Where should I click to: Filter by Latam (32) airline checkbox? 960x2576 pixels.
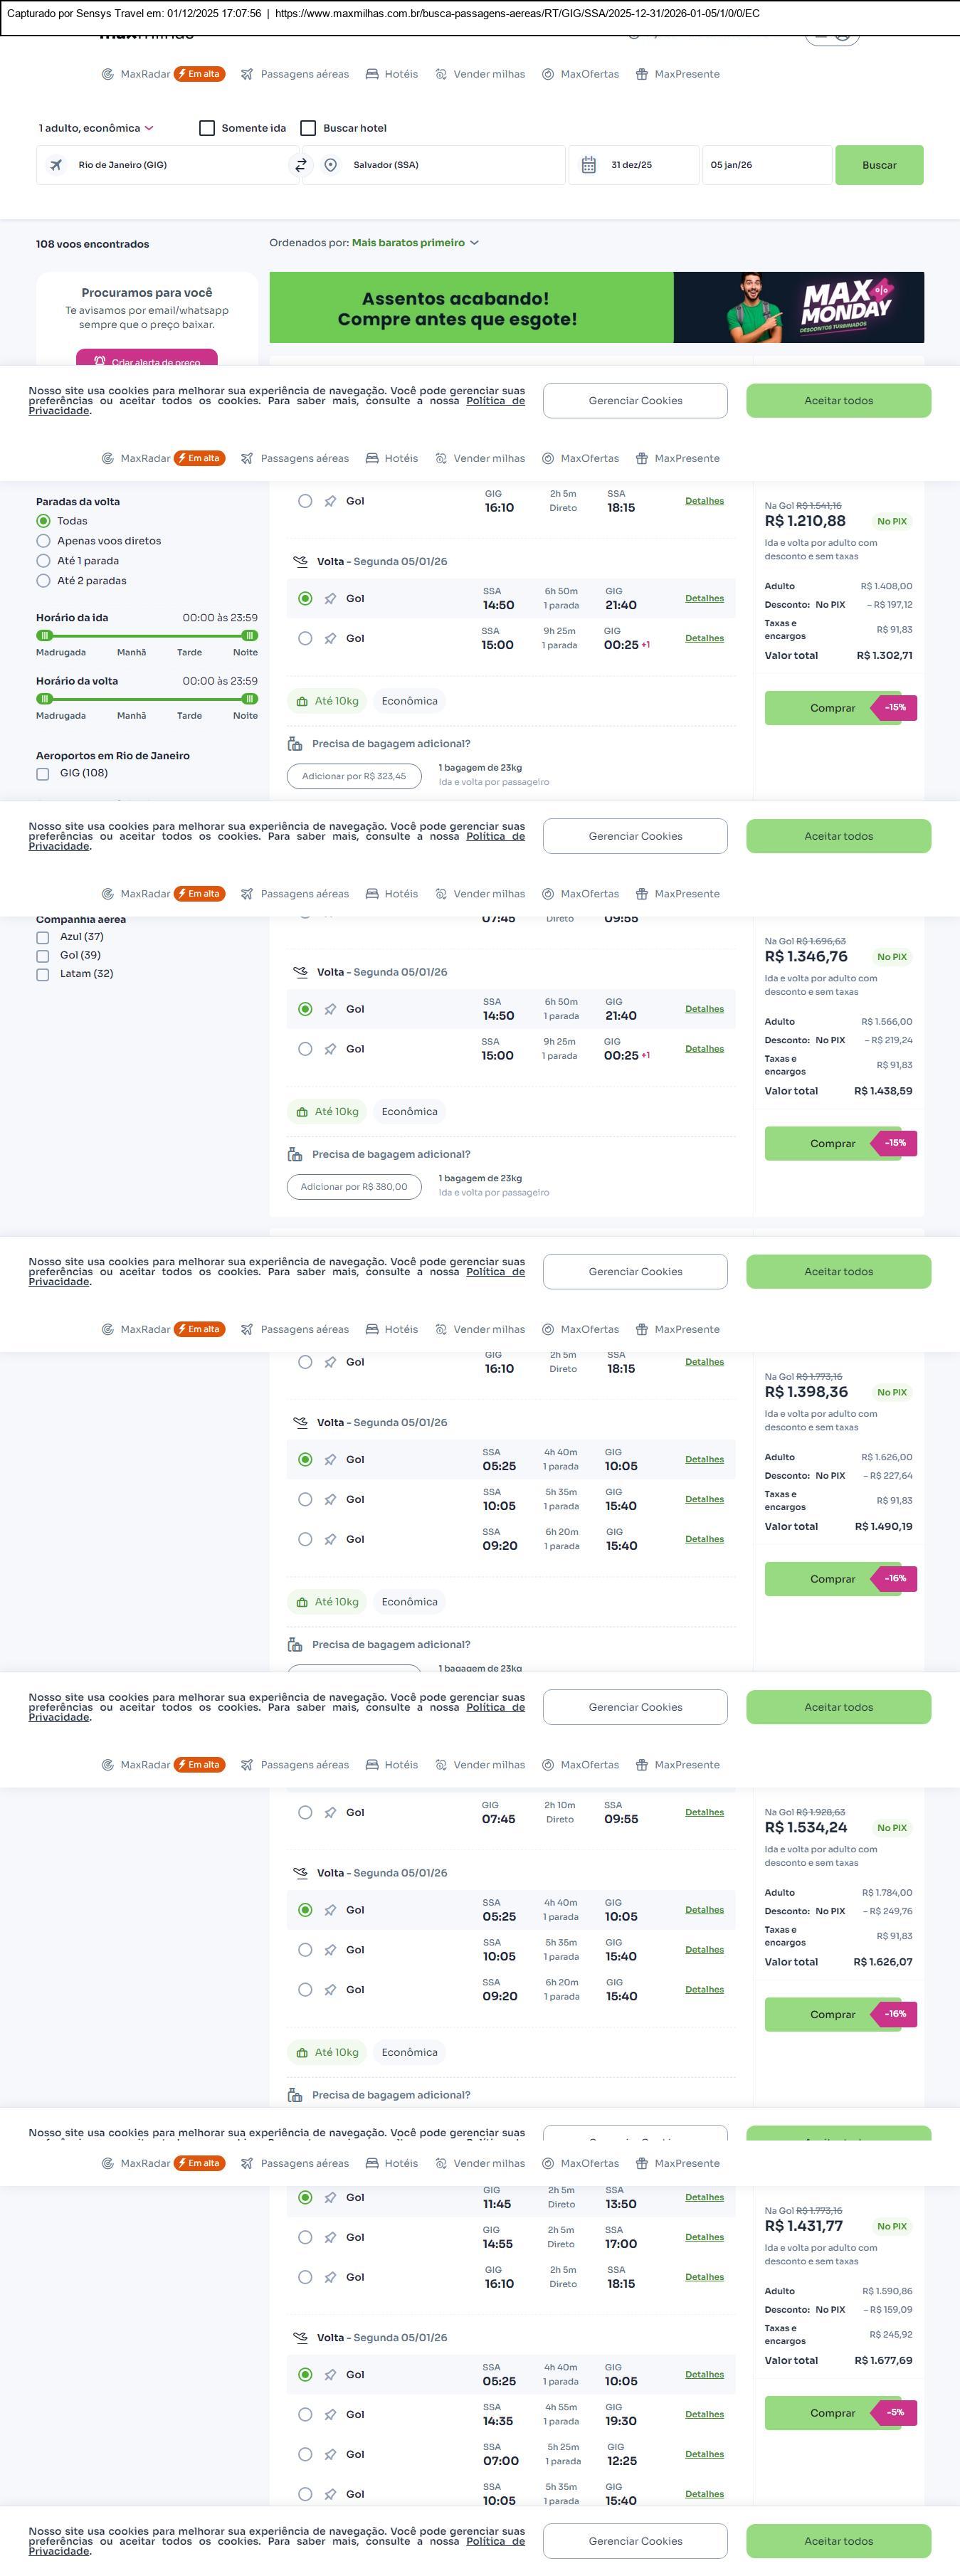coord(43,974)
